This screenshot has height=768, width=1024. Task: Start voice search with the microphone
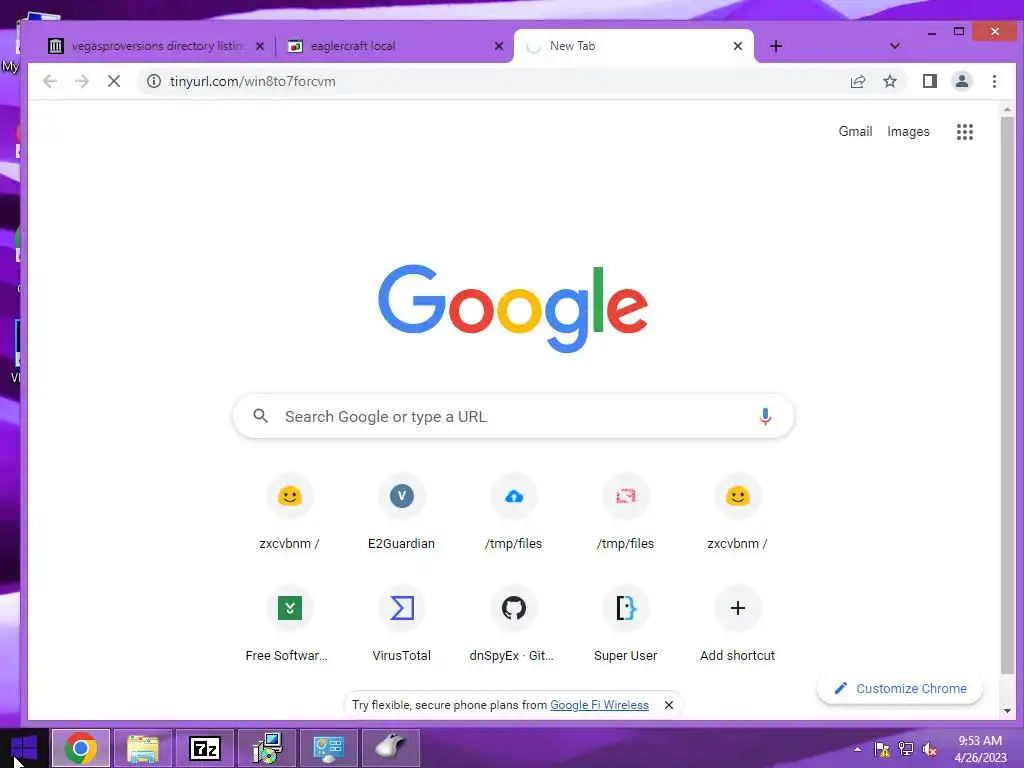765,417
